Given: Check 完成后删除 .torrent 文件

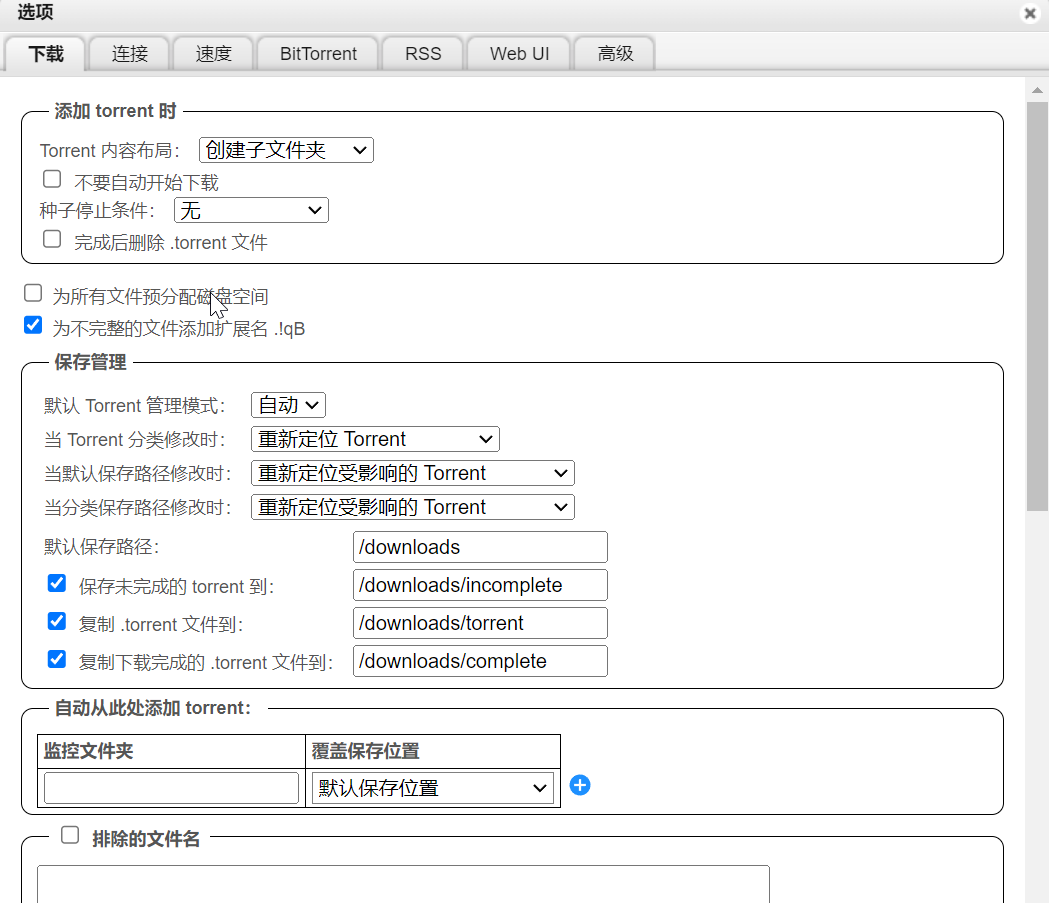Looking at the screenshot, I should point(51,238).
